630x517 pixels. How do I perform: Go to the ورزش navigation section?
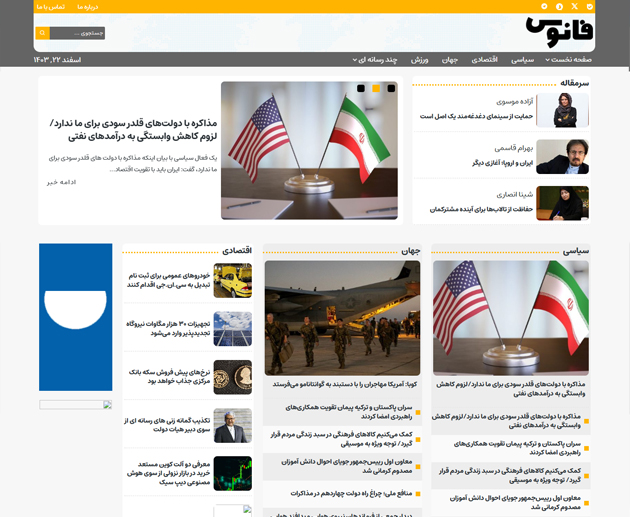pos(419,60)
